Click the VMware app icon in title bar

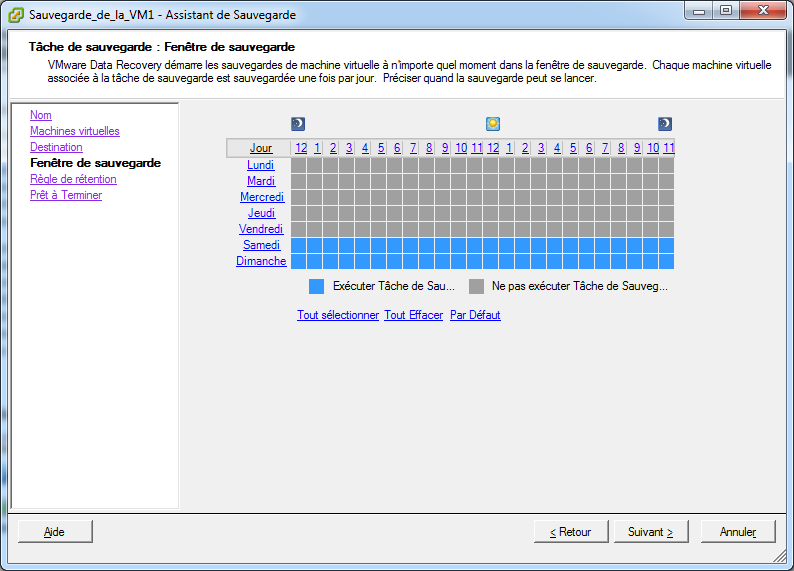[x=16, y=15]
